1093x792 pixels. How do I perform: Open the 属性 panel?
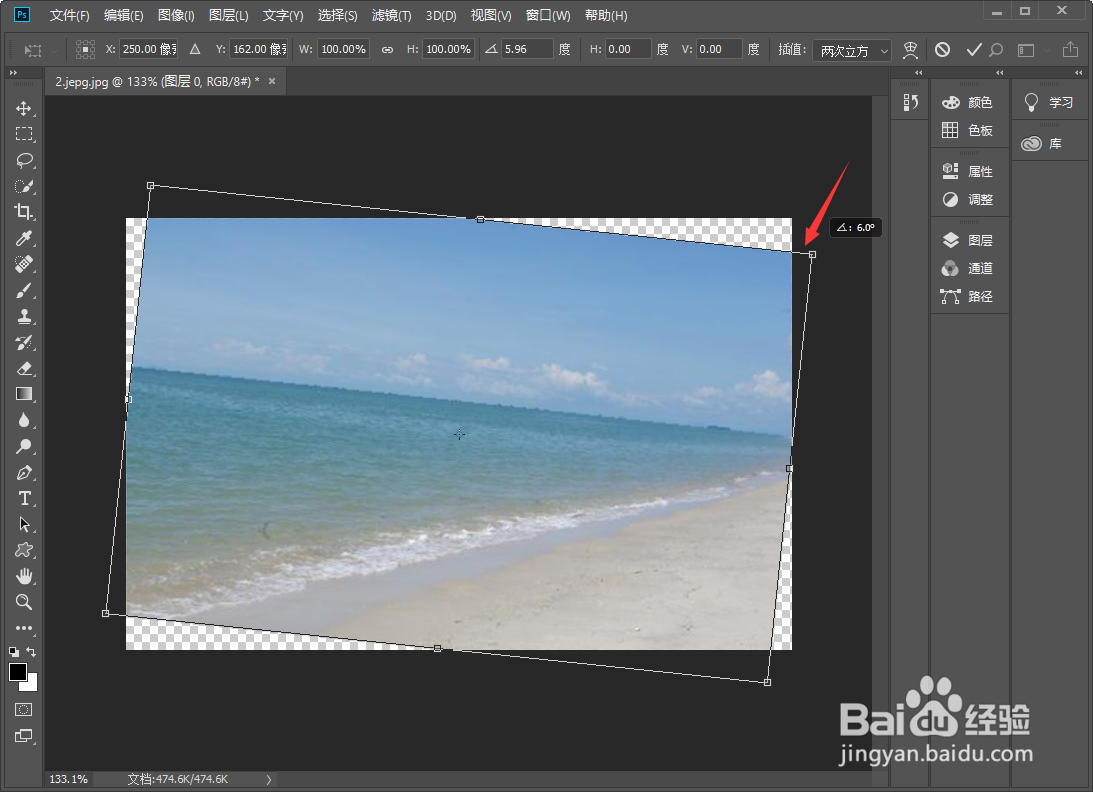pos(968,172)
